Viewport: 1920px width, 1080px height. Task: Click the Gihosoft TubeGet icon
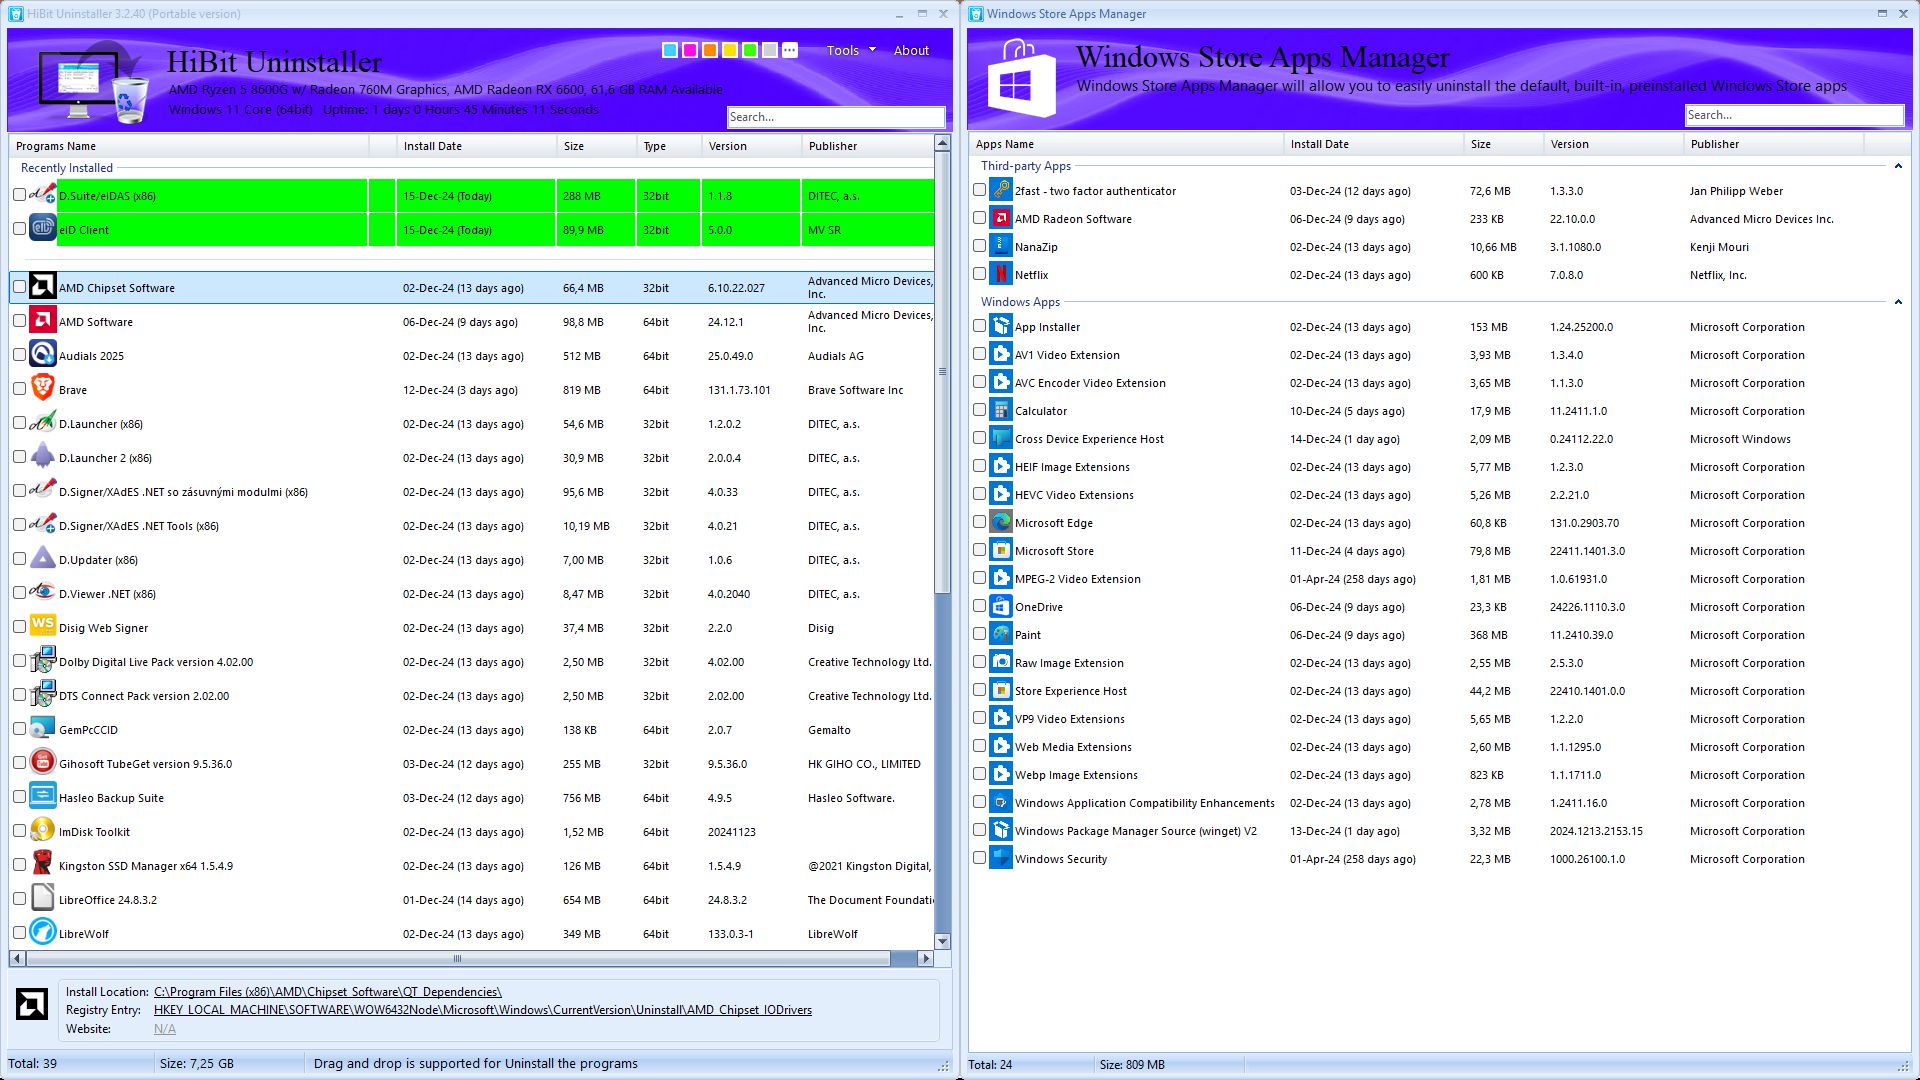point(42,763)
